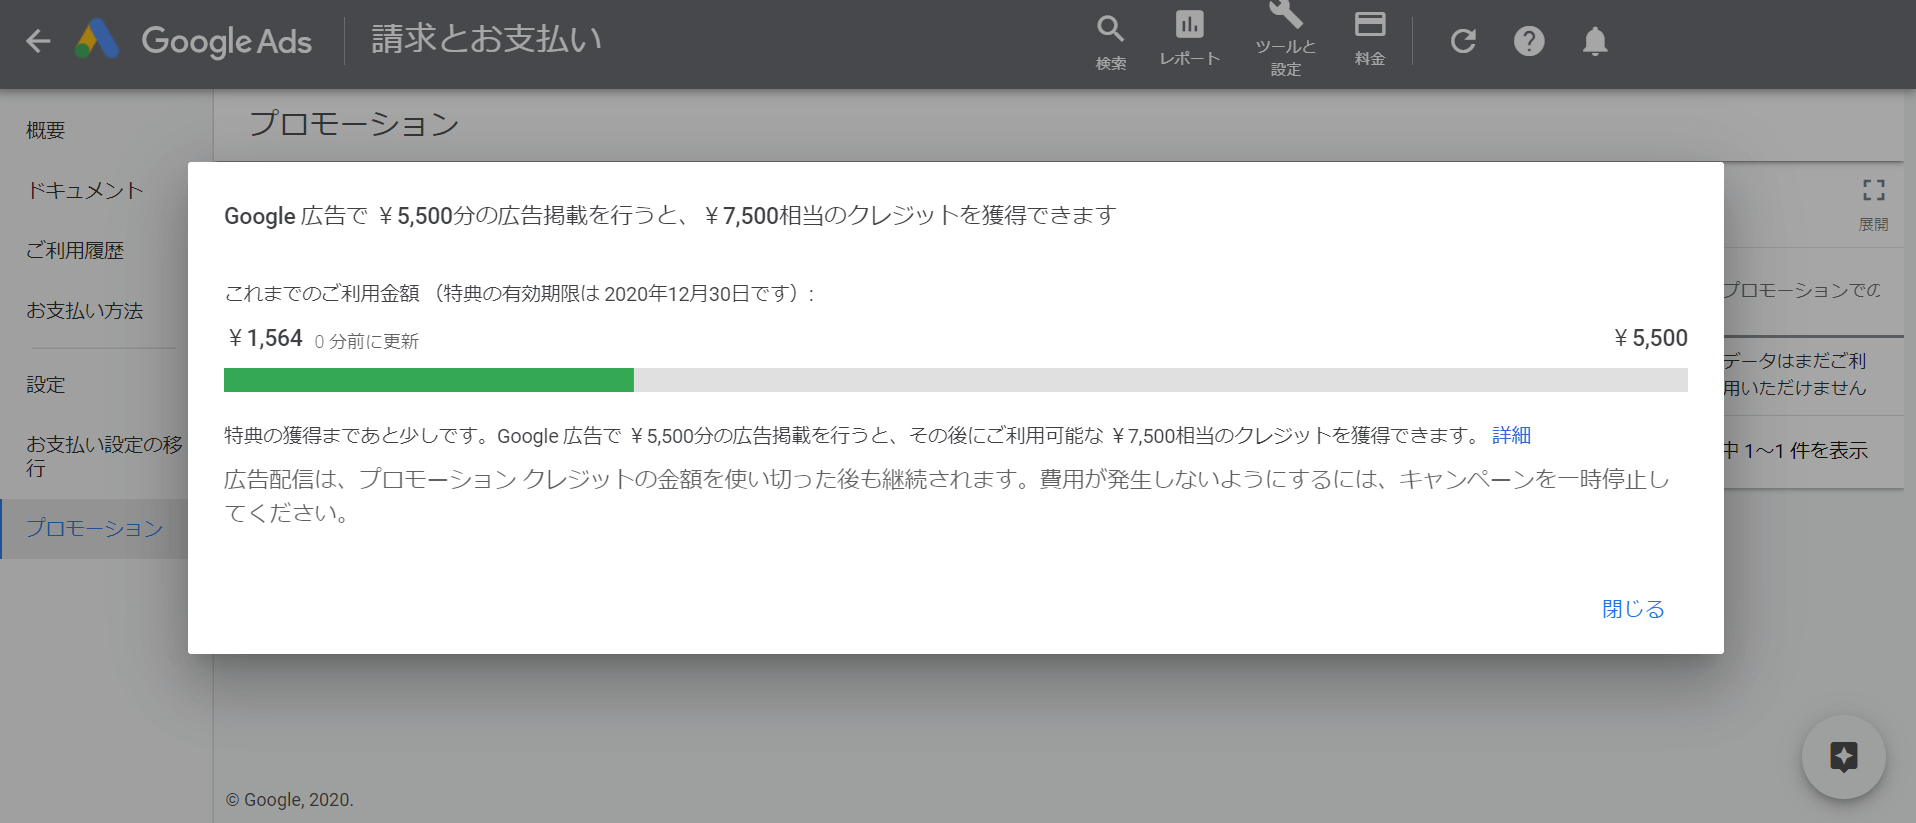Select 概要 in the sidebar

pyautogui.click(x=46, y=130)
